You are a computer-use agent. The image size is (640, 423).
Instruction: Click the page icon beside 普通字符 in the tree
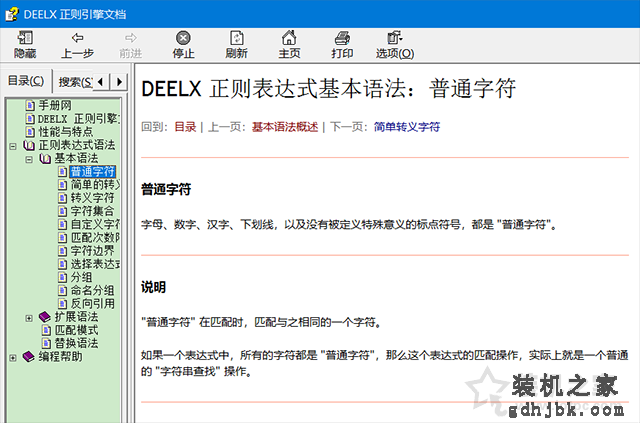pos(62,172)
